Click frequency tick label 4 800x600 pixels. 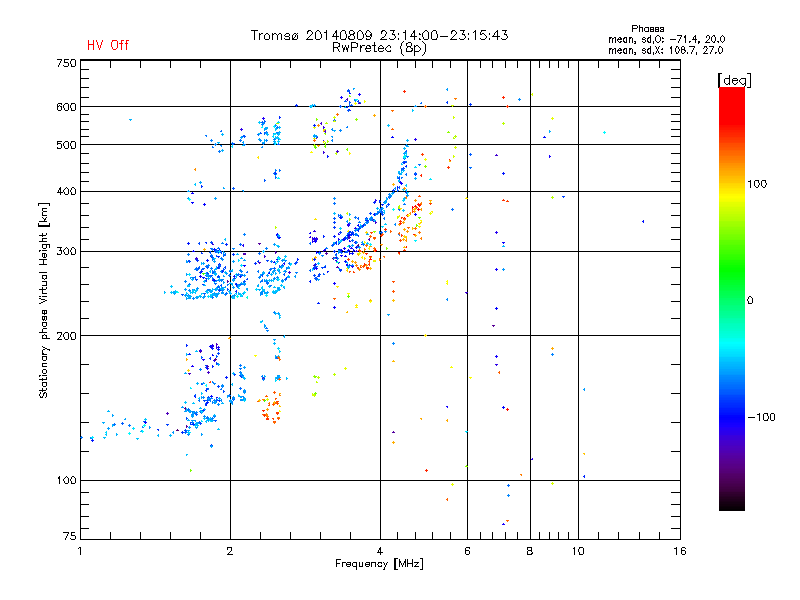click(380, 551)
